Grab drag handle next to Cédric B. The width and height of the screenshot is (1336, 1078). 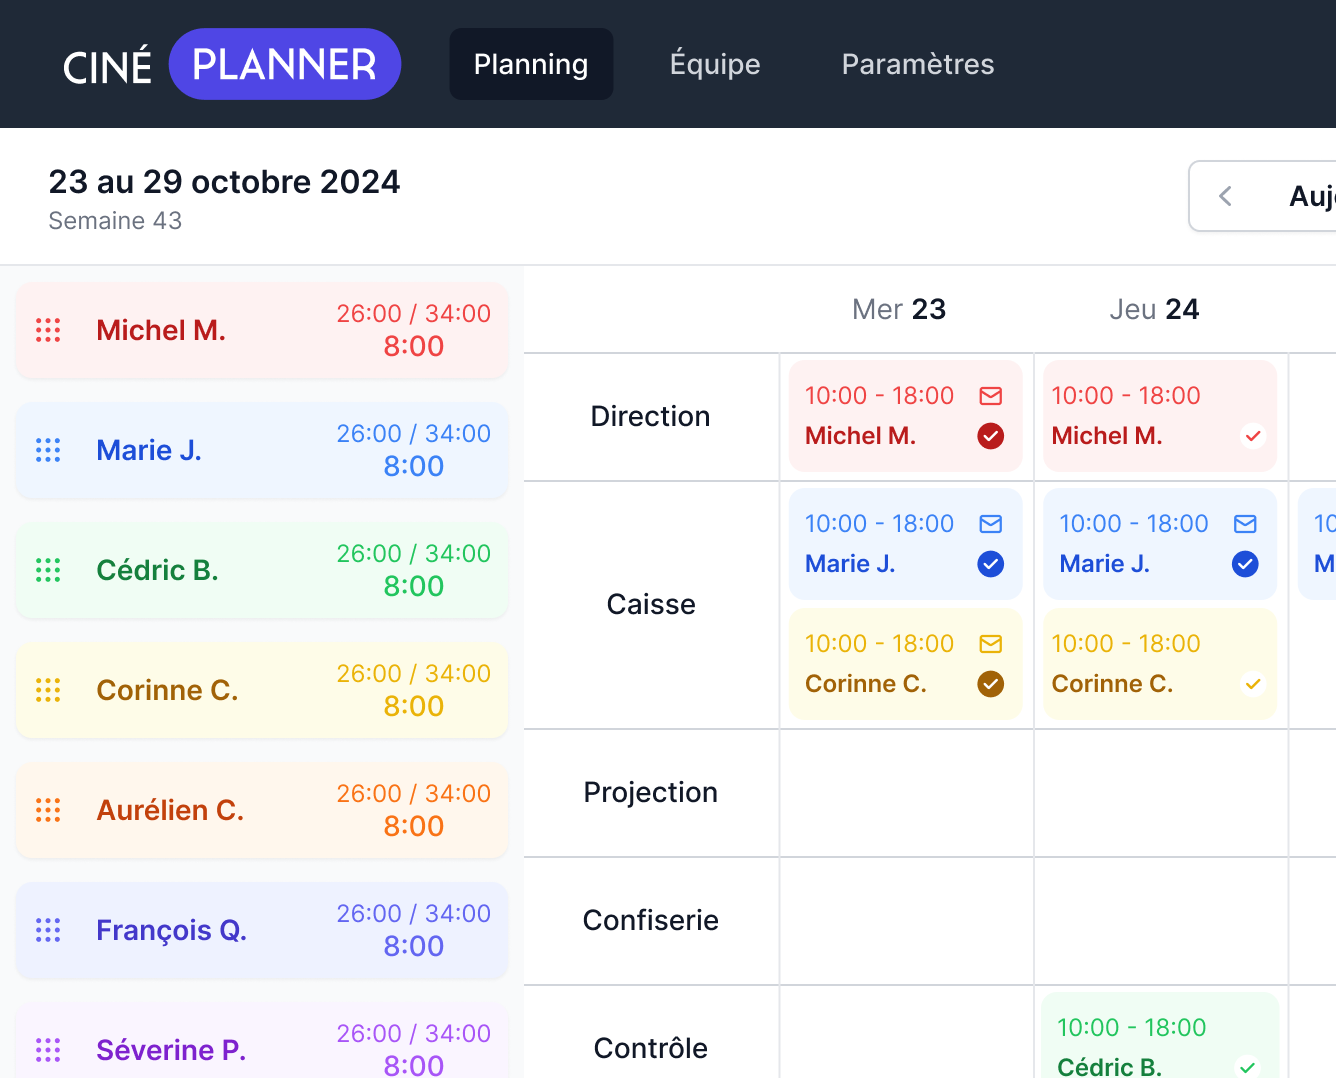[x=48, y=570]
